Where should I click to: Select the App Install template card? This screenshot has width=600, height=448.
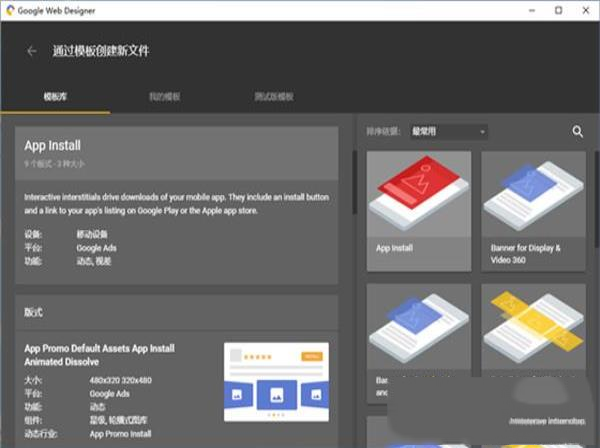click(x=419, y=211)
